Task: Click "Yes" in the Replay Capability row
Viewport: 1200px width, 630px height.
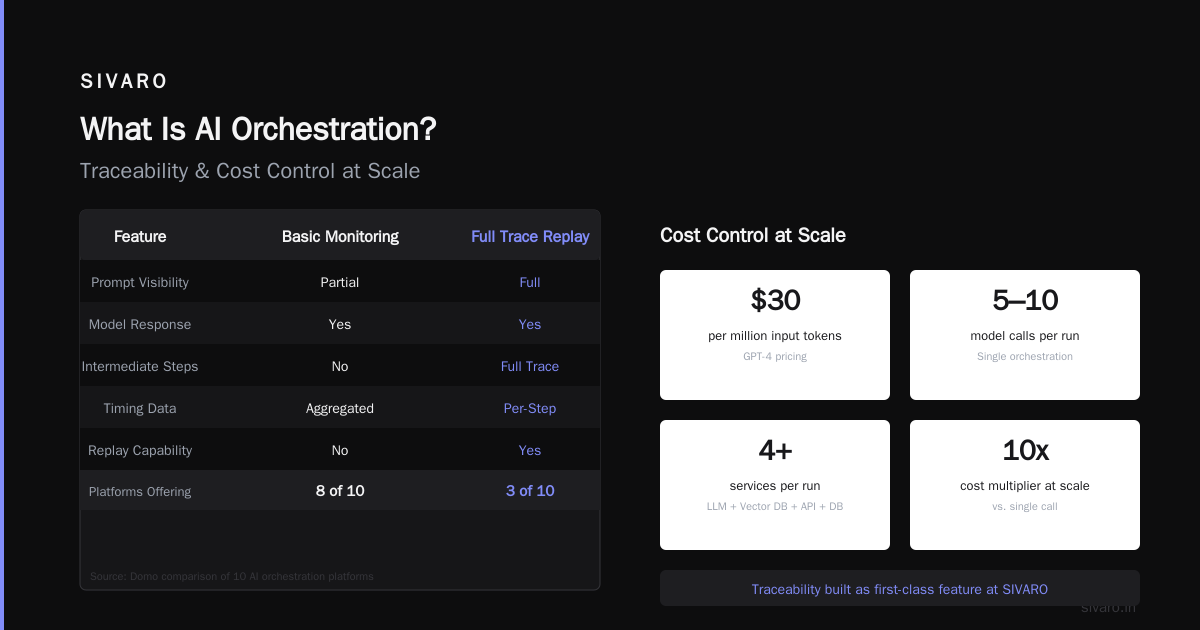Action: pyautogui.click(x=530, y=451)
